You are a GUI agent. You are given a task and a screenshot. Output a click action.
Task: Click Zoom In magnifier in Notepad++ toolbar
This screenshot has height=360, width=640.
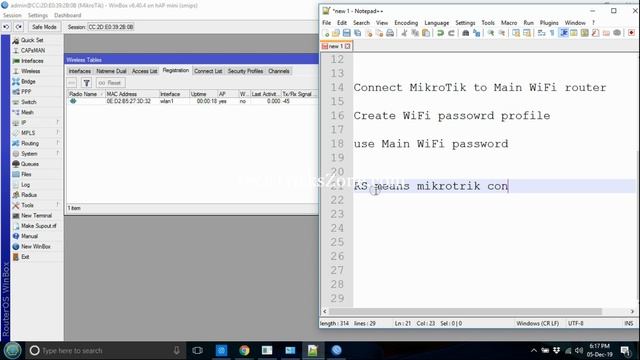[x=491, y=33]
